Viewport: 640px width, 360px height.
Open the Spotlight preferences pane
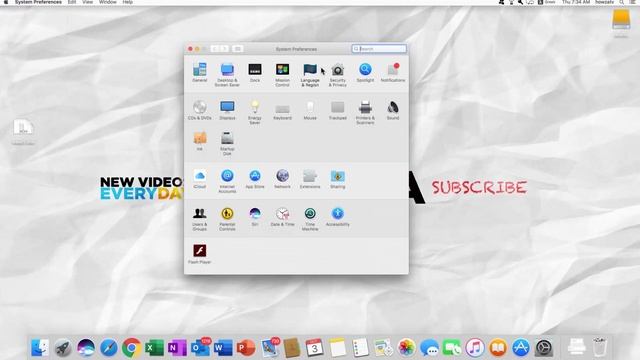click(x=365, y=73)
